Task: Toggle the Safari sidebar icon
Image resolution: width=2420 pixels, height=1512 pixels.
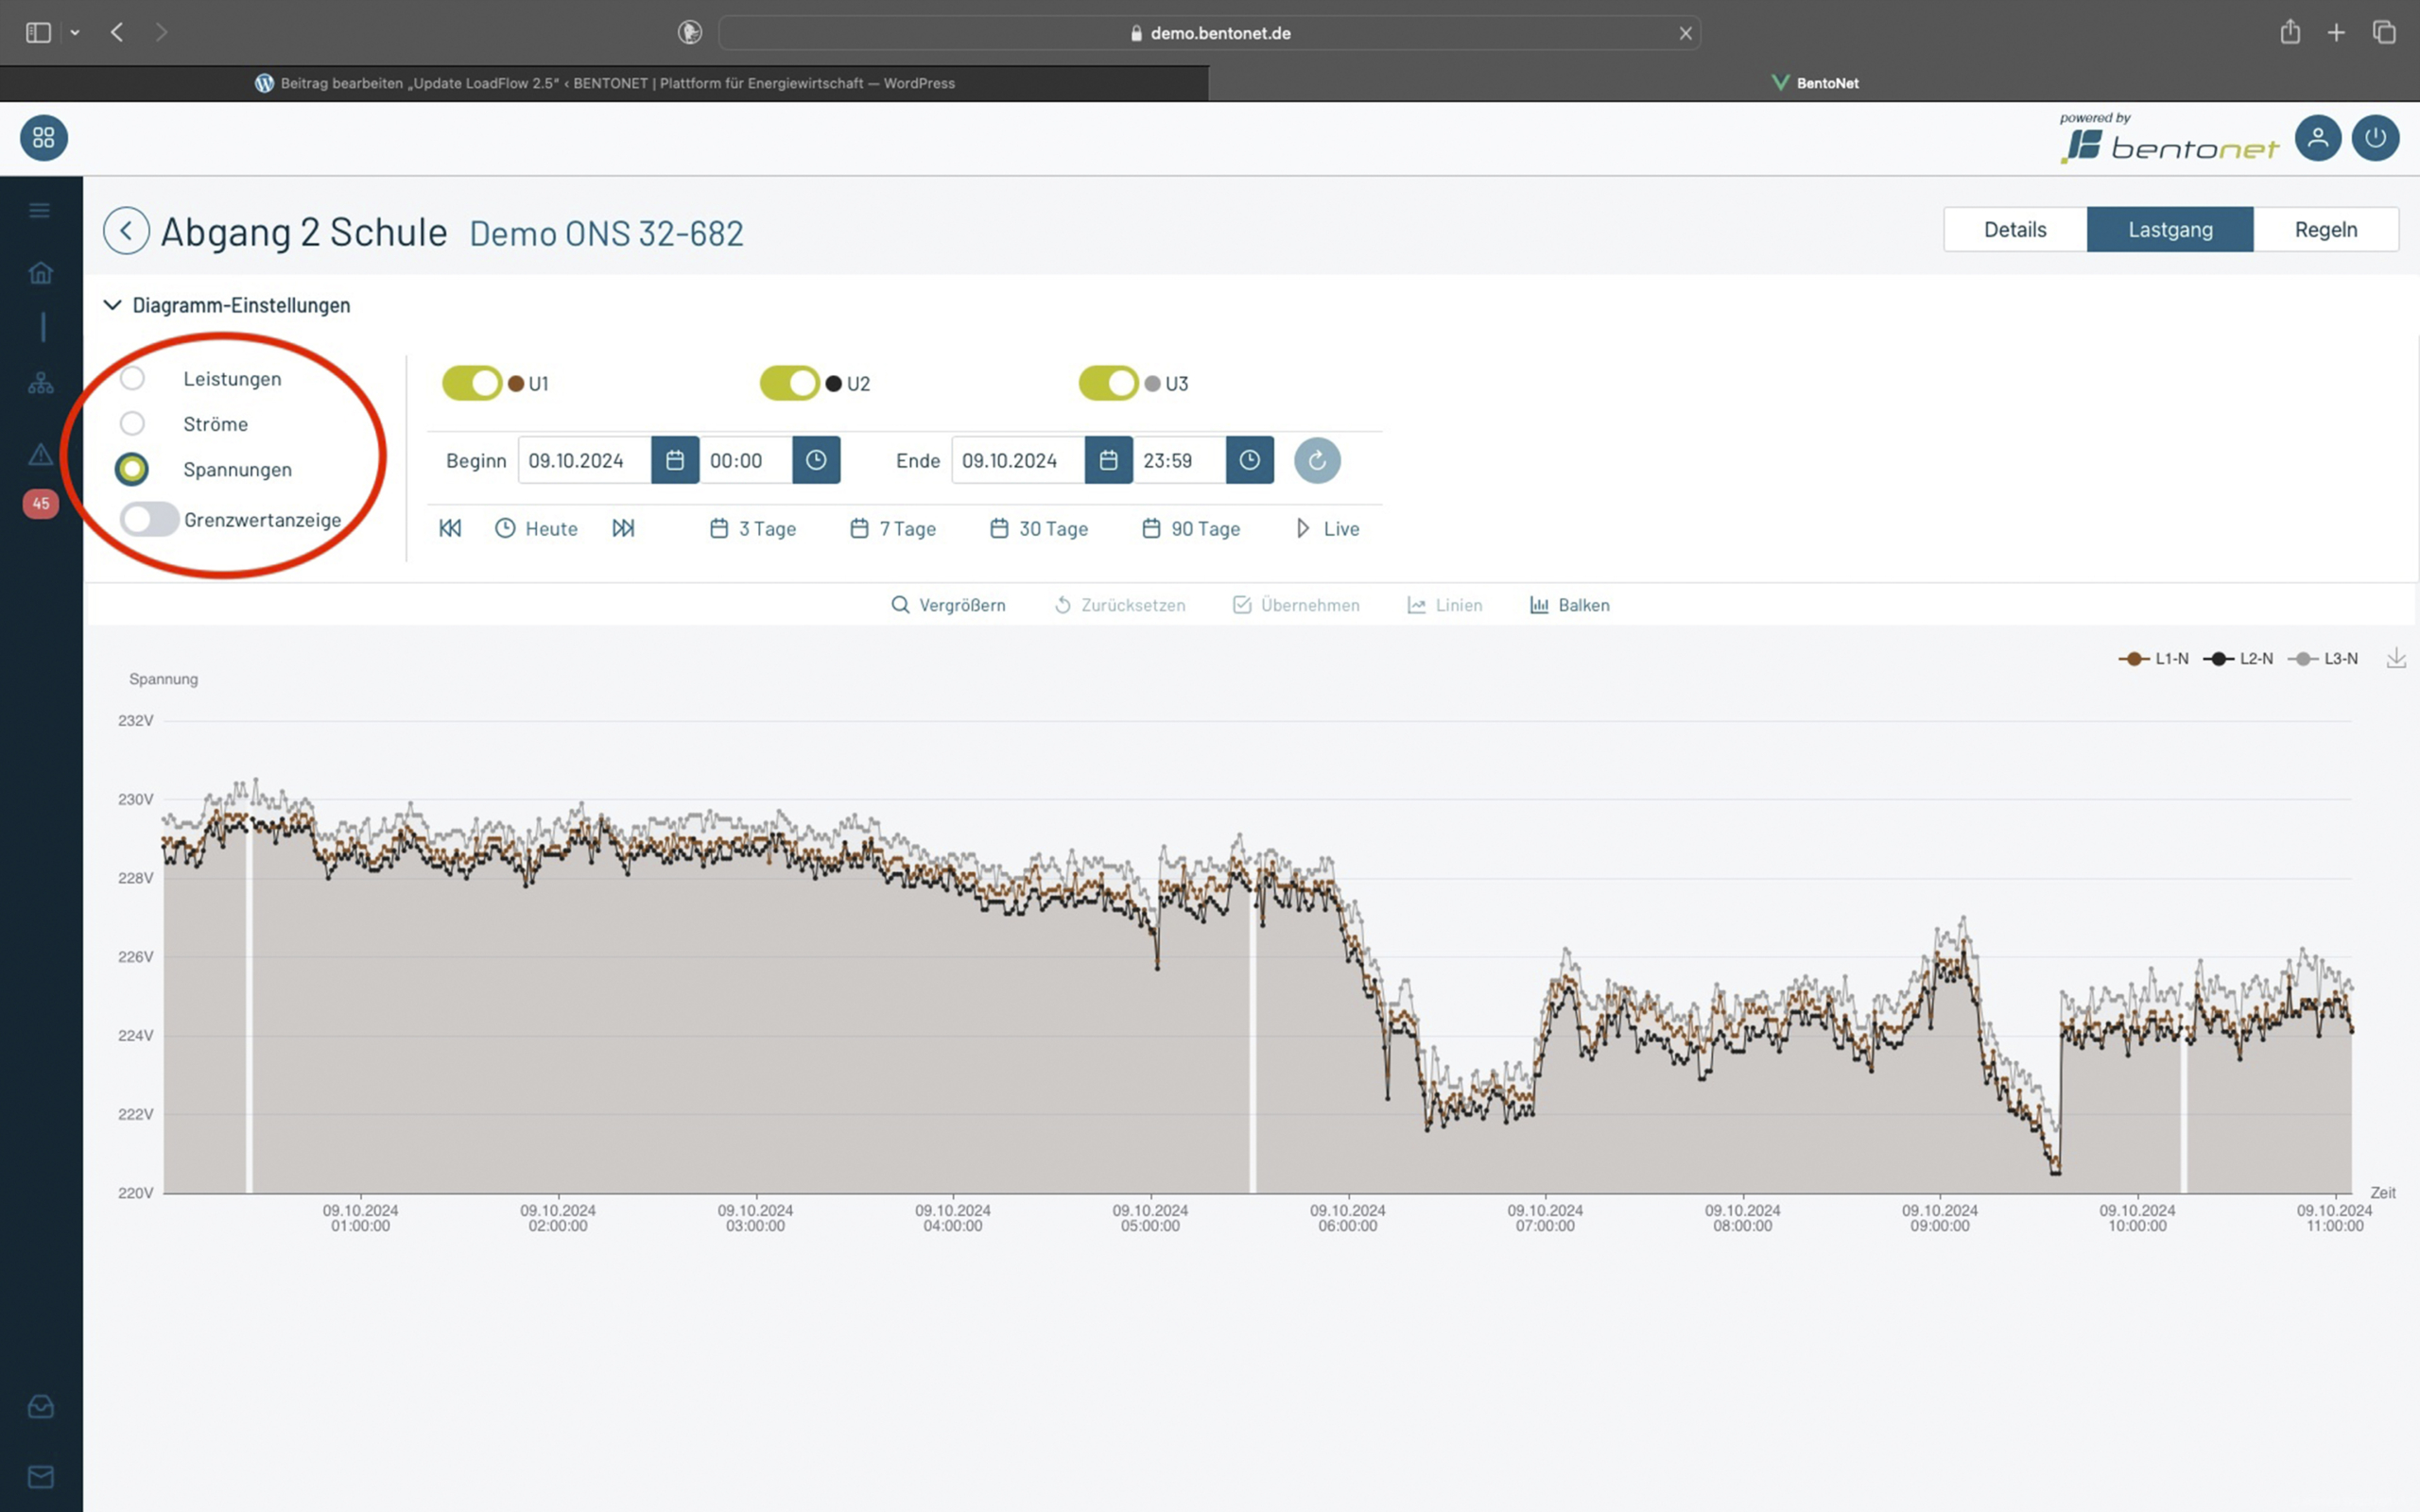Action: [38, 33]
